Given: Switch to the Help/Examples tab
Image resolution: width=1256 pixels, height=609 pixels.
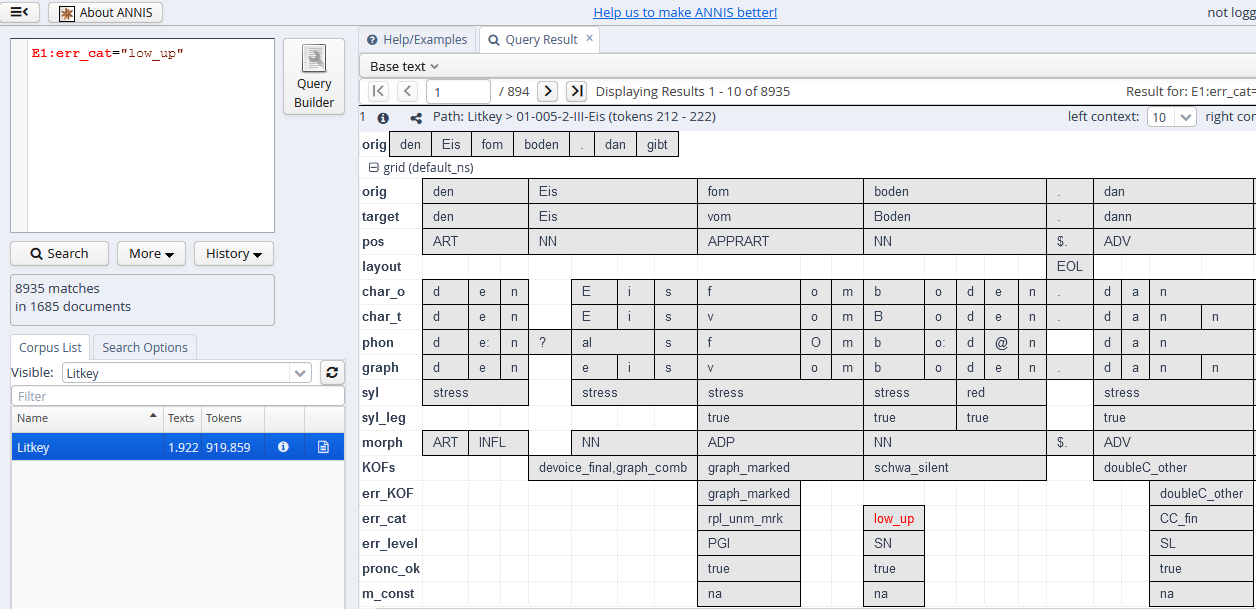Looking at the screenshot, I should coord(417,40).
